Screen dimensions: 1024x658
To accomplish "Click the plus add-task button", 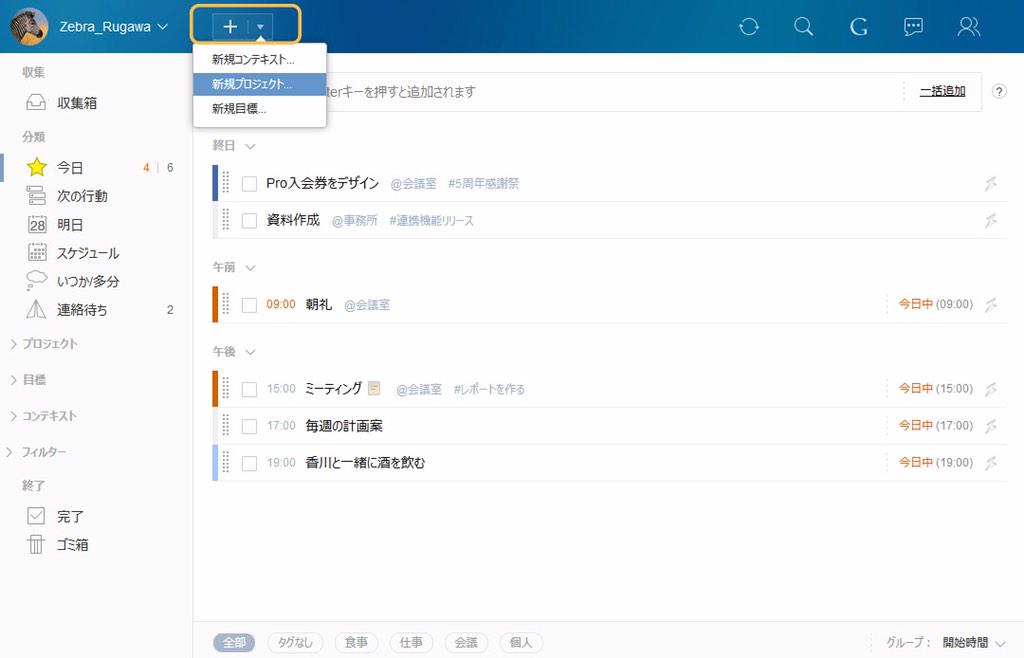I will click(230, 27).
